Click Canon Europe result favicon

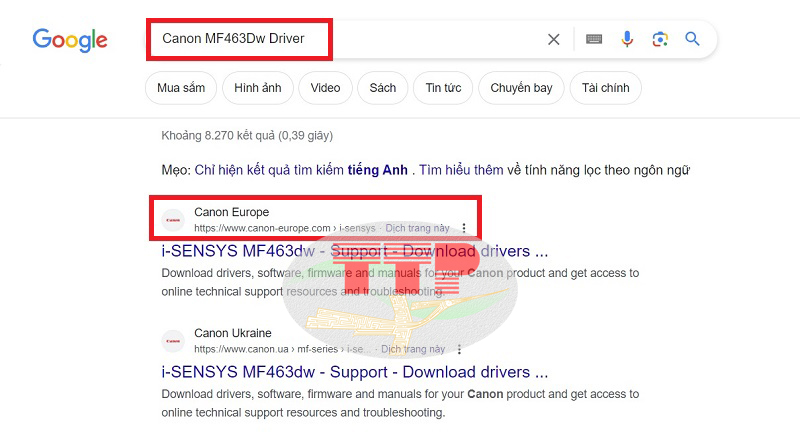click(x=173, y=220)
